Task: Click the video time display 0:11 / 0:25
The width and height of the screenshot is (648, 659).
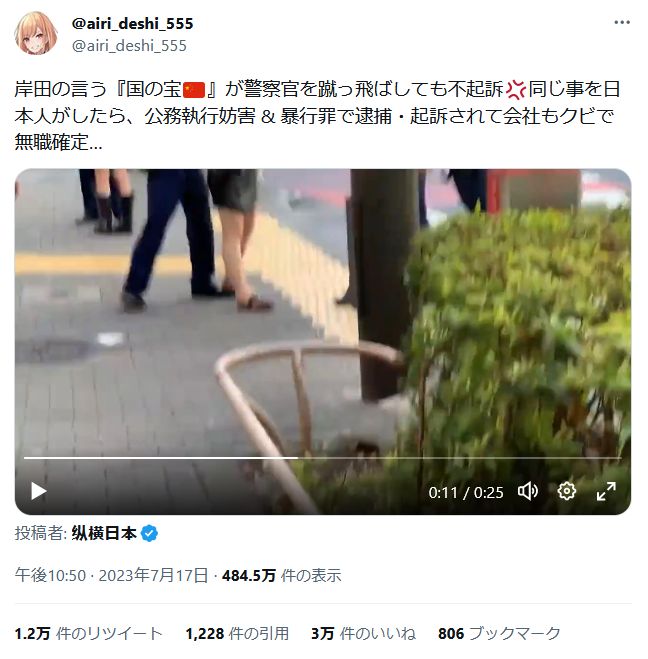Action: click(466, 492)
